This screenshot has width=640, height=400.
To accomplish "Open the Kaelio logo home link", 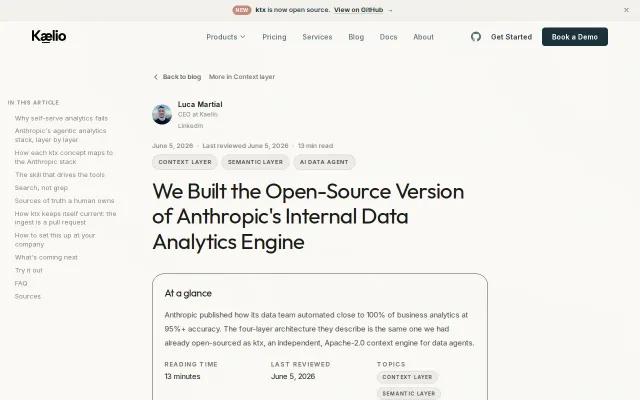I will [49, 36].
